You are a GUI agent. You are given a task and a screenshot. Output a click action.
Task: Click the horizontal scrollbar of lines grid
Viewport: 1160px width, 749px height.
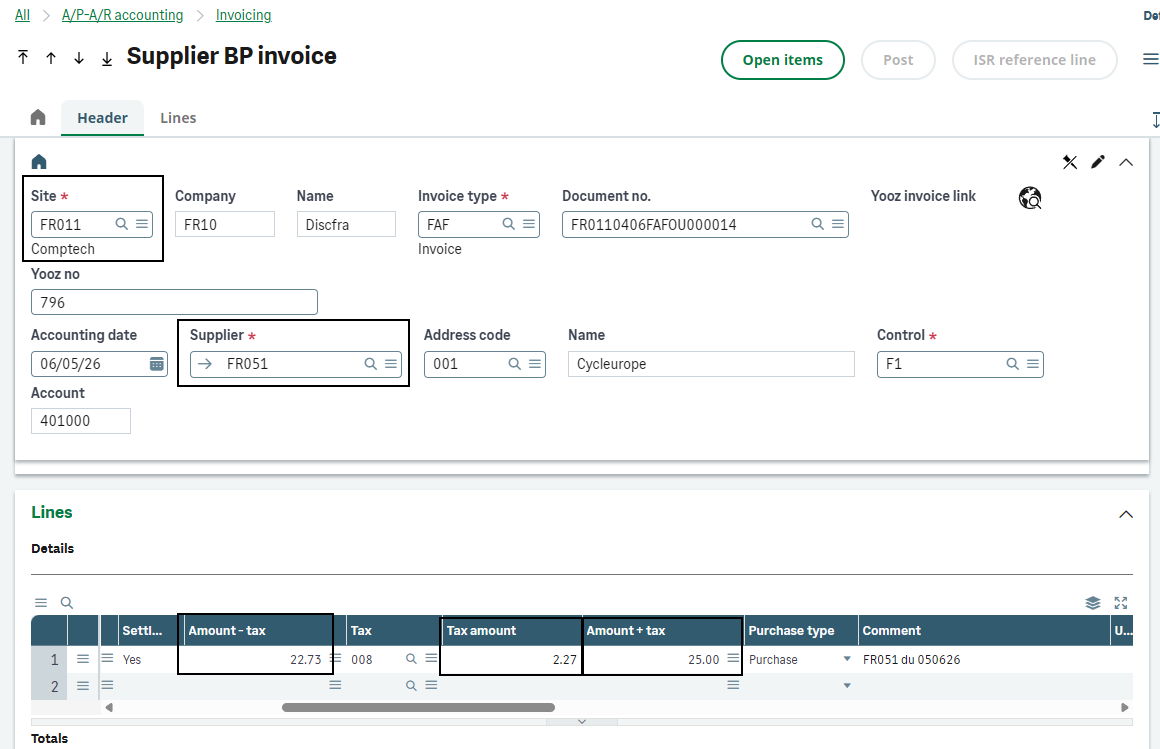pyautogui.click(x=418, y=708)
